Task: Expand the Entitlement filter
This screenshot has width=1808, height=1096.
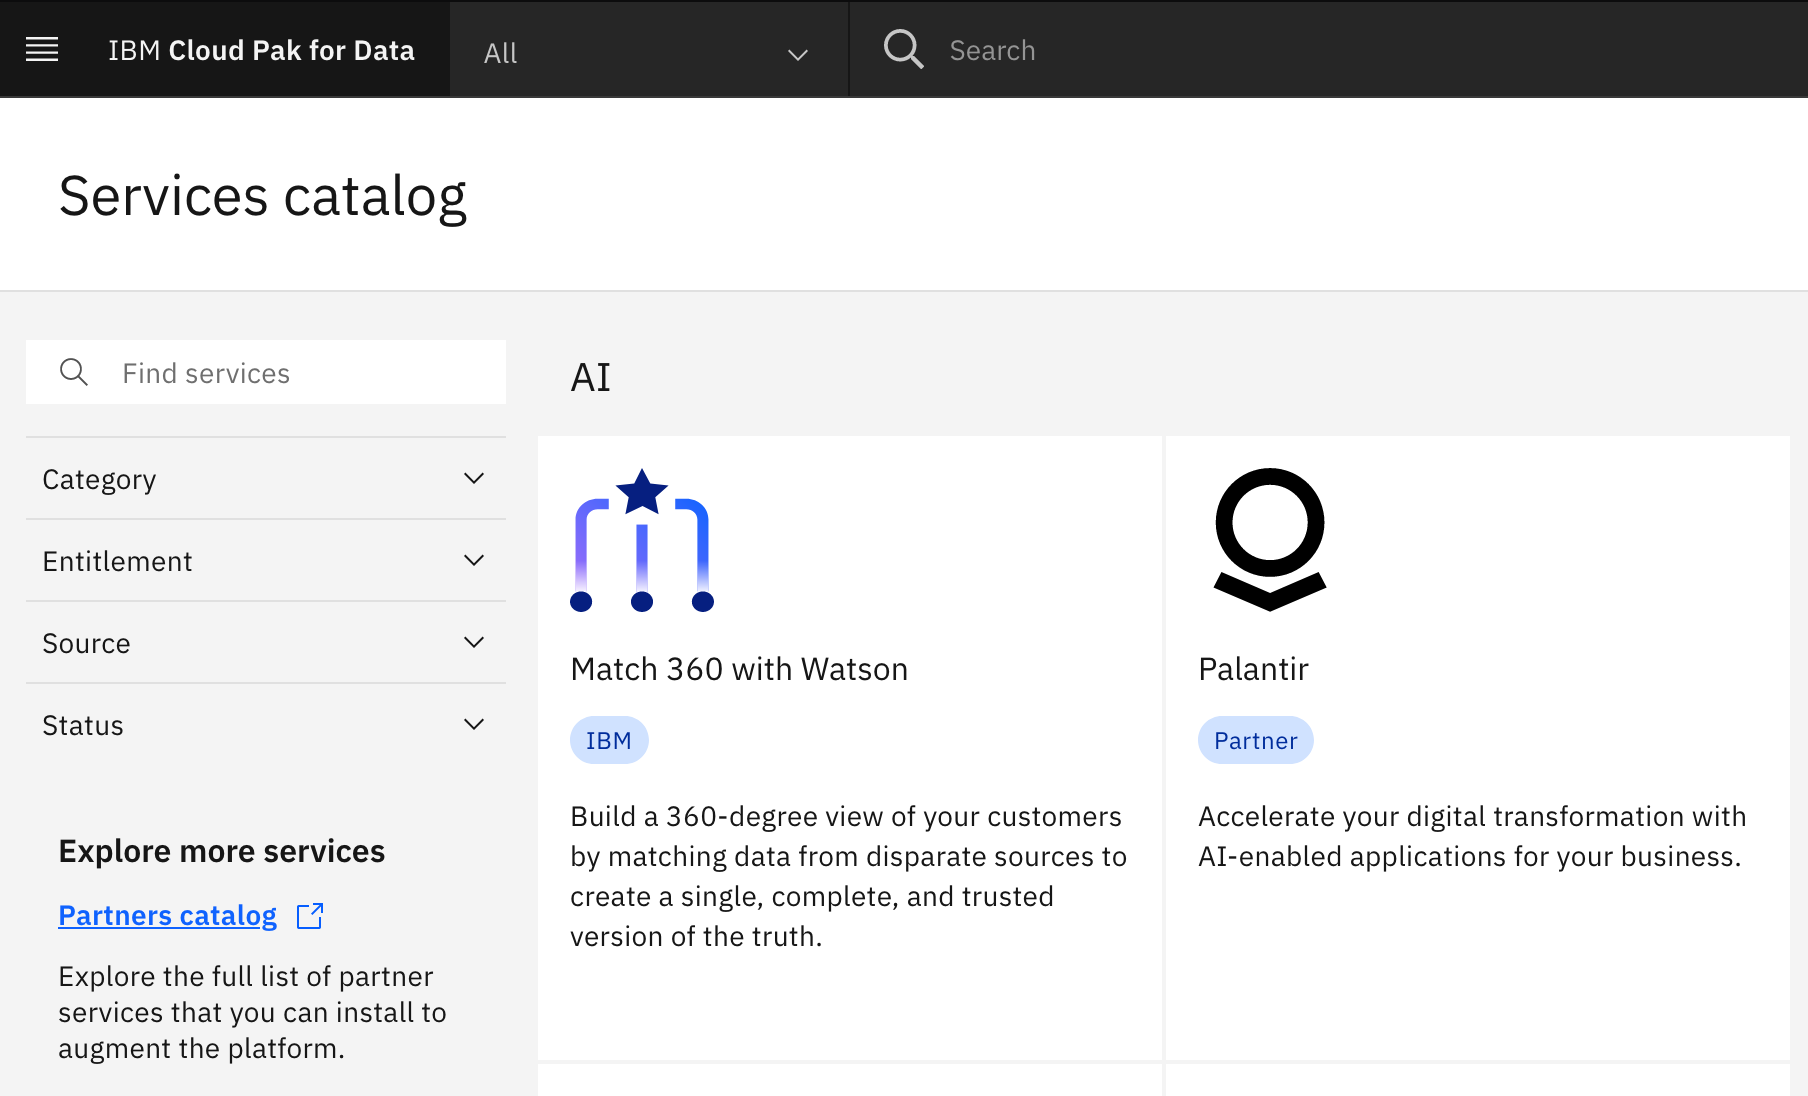Action: click(x=266, y=561)
